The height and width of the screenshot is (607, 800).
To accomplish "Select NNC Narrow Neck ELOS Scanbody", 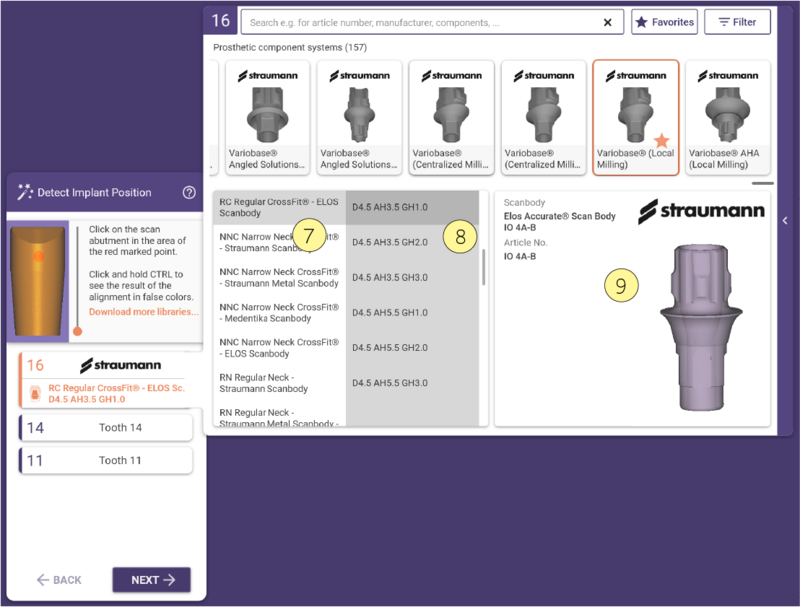I will (280, 348).
